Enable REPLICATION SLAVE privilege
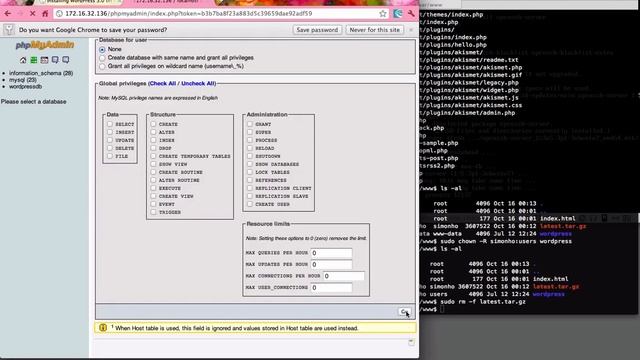The width and height of the screenshot is (640, 360). 250,196
